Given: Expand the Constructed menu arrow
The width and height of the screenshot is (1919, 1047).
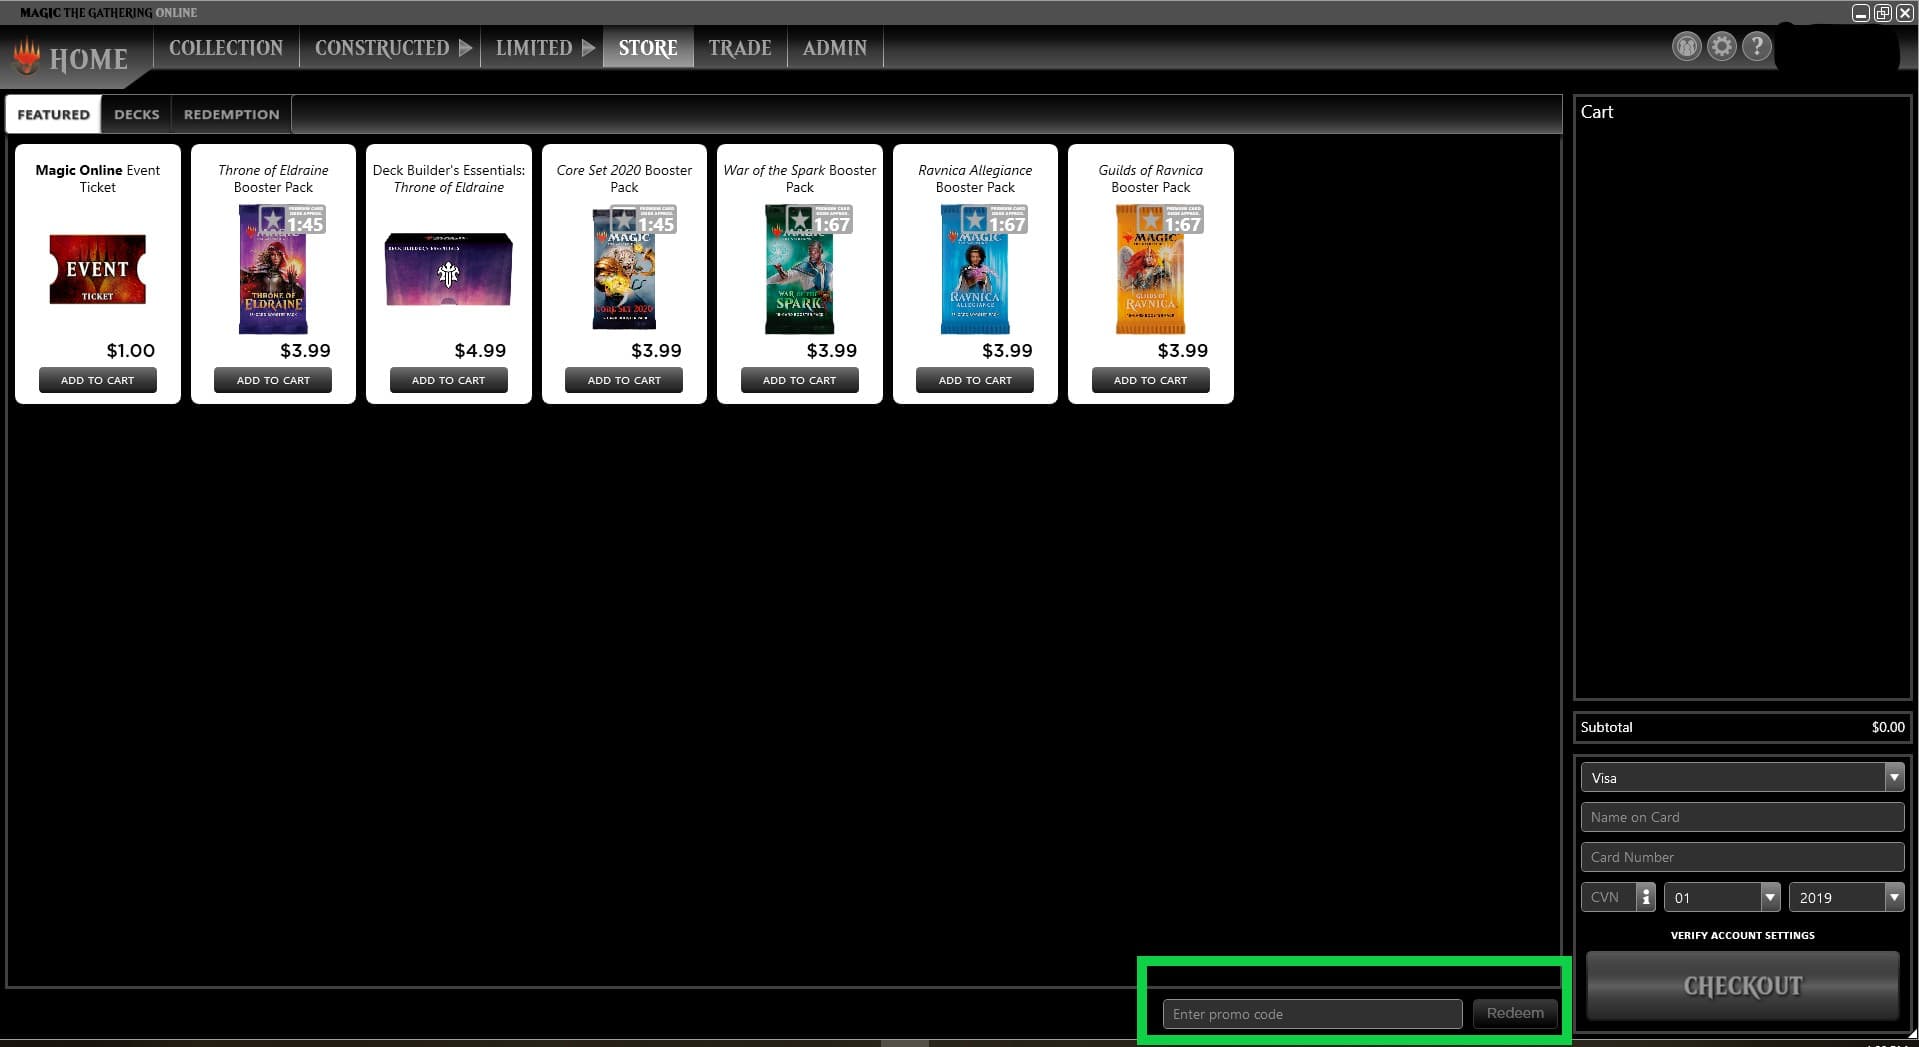Looking at the screenshot, I should coord(465,48).
